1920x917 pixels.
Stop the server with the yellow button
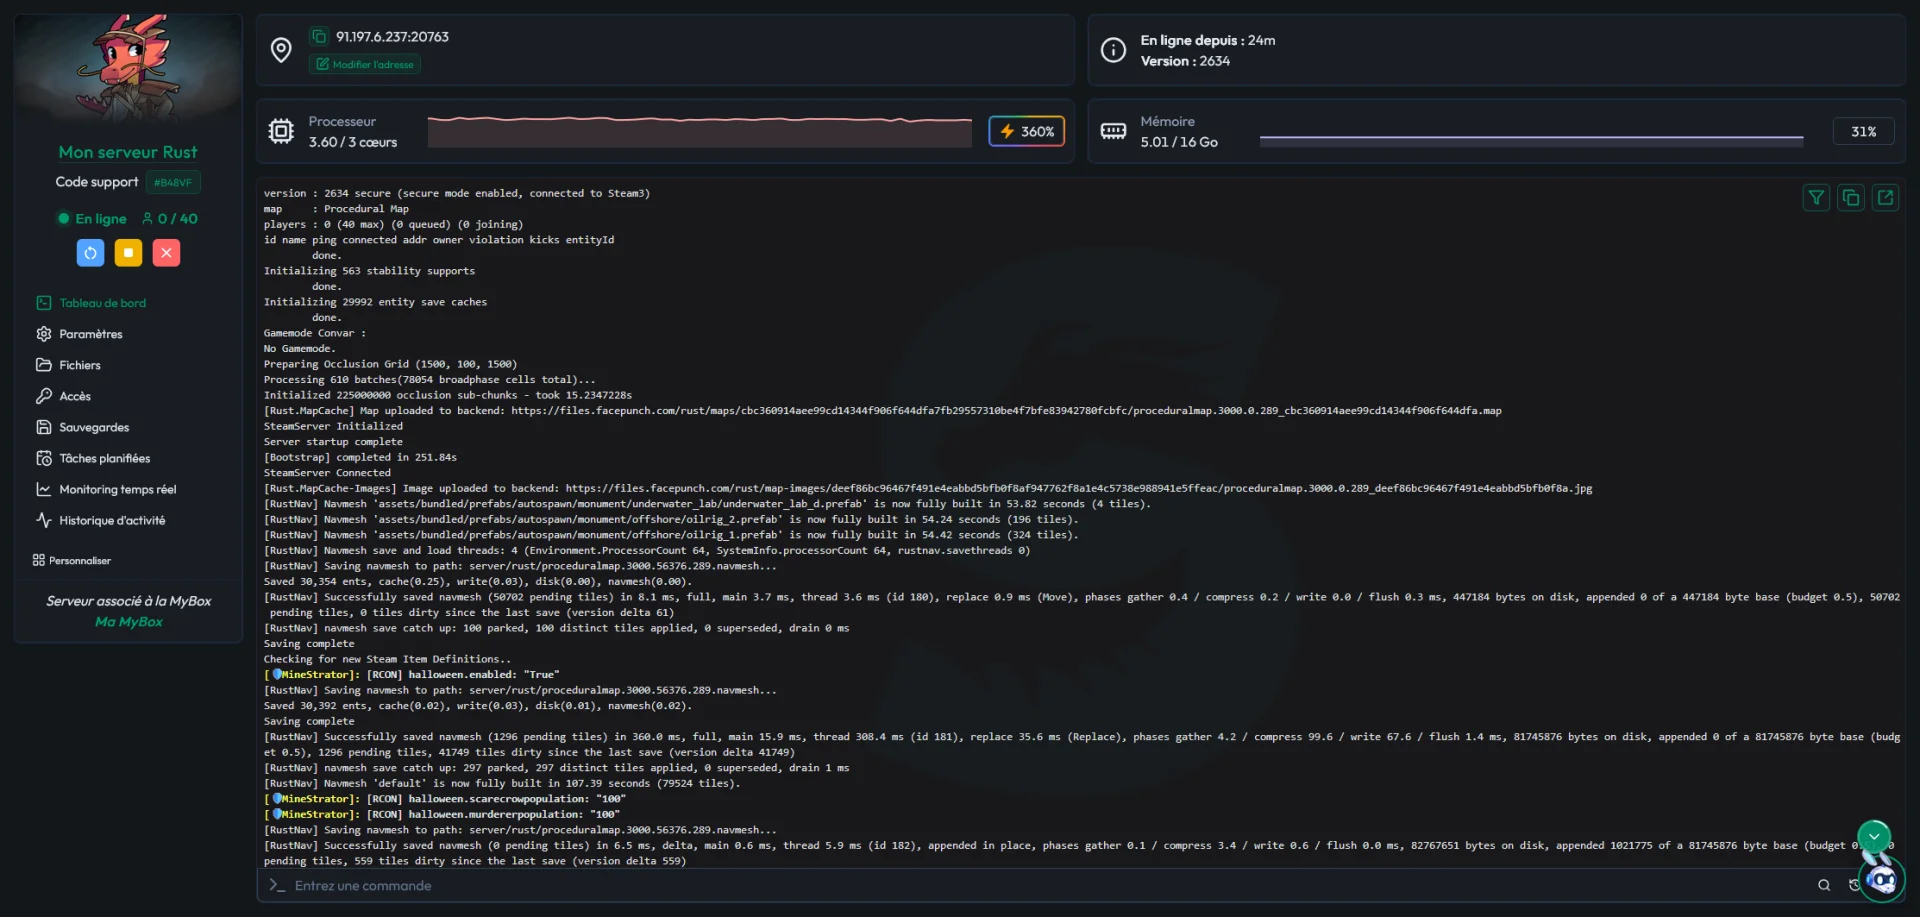pyautogui.click(x=128, y=253)
